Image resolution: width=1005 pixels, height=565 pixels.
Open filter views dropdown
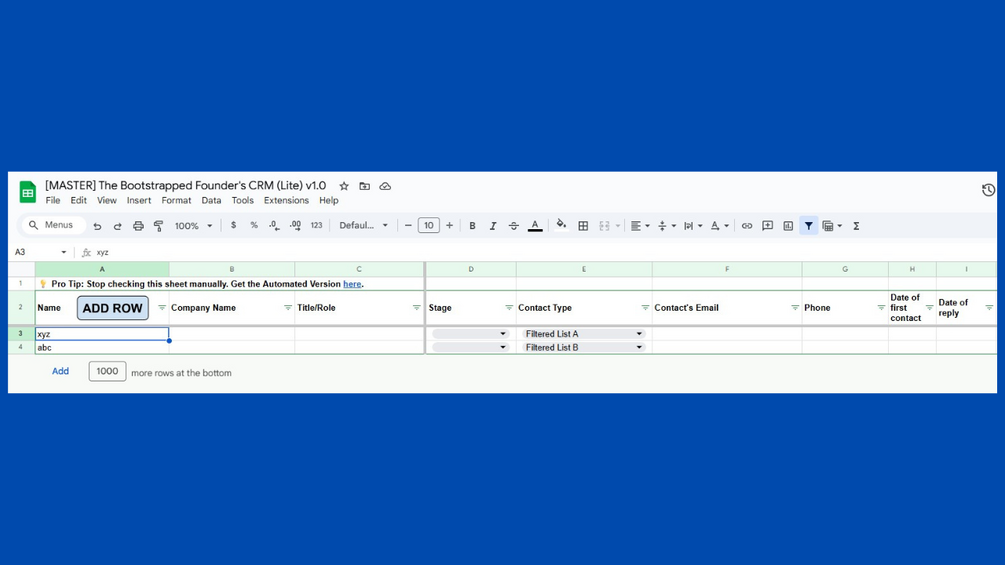[x=832, y=226]
